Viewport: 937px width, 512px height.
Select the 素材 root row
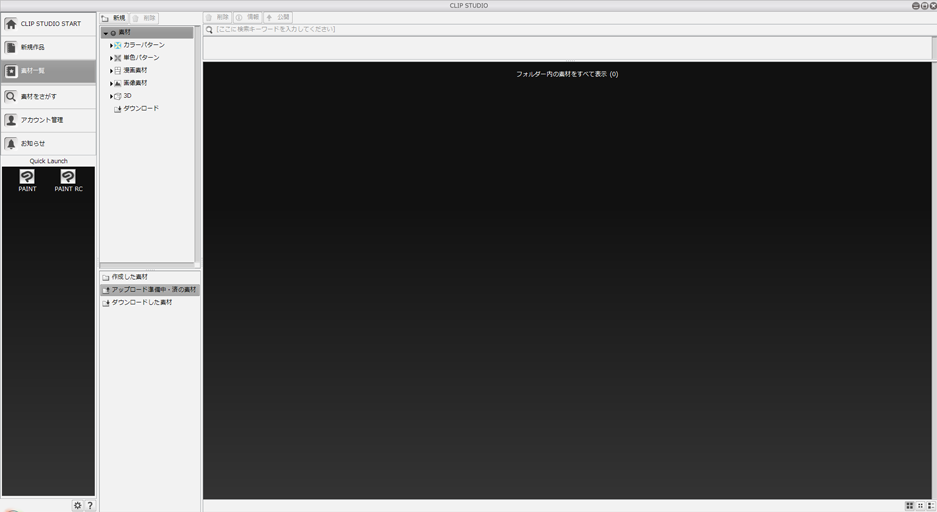147,32
